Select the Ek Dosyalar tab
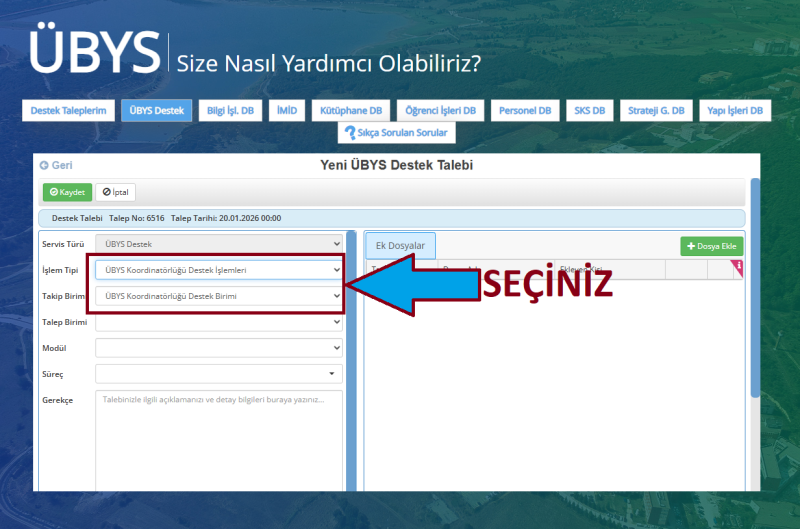The height and width of the screenshot is (529, 800). pos(400,246)
